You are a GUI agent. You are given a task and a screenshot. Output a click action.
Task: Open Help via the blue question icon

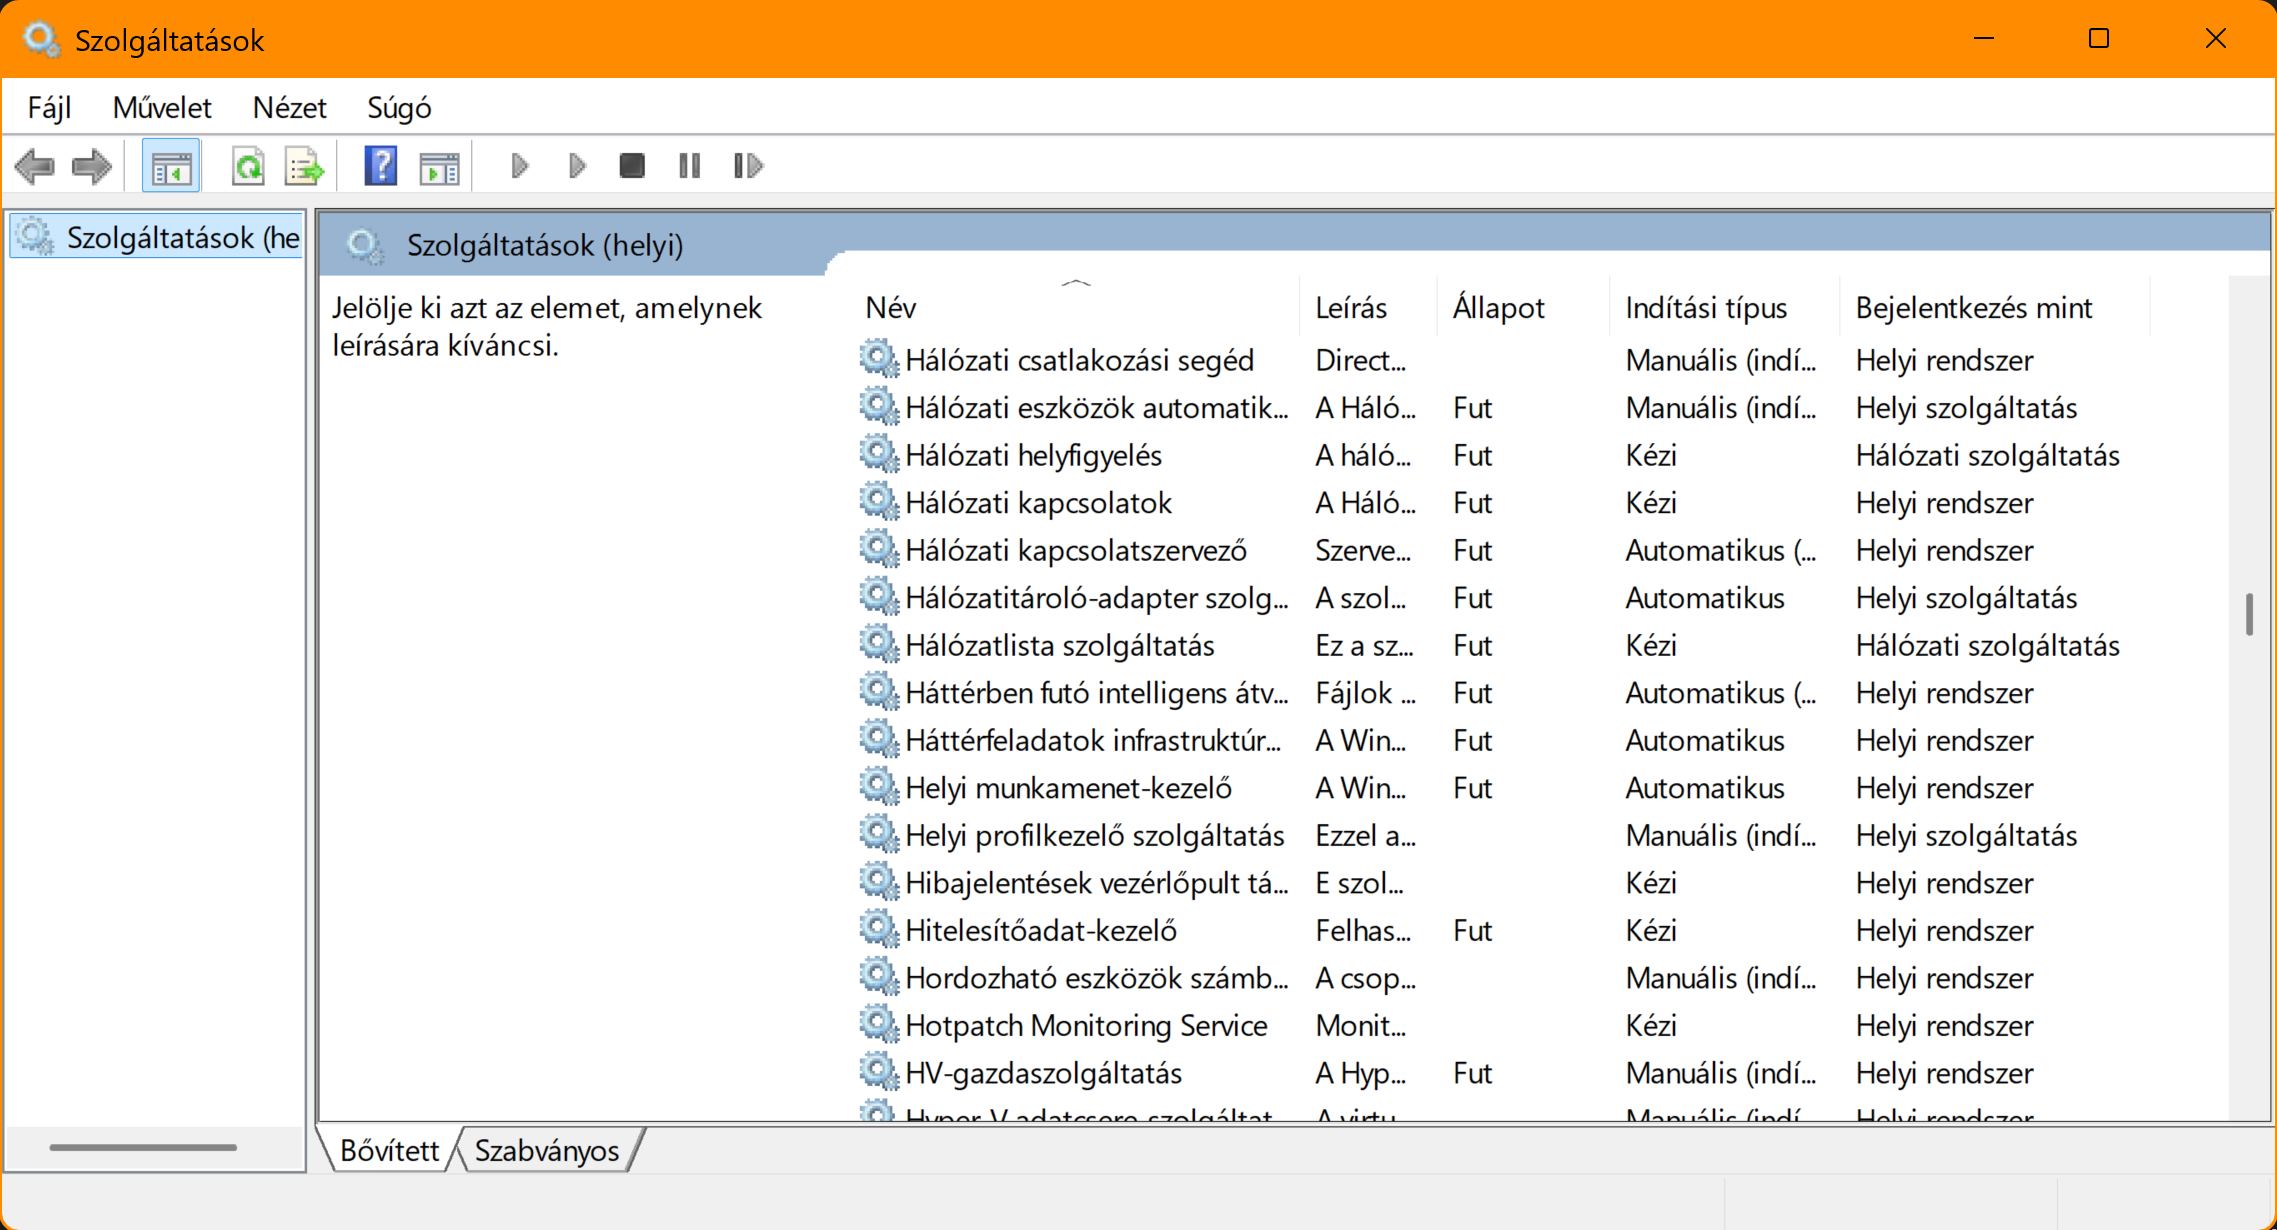coord(380,166)
